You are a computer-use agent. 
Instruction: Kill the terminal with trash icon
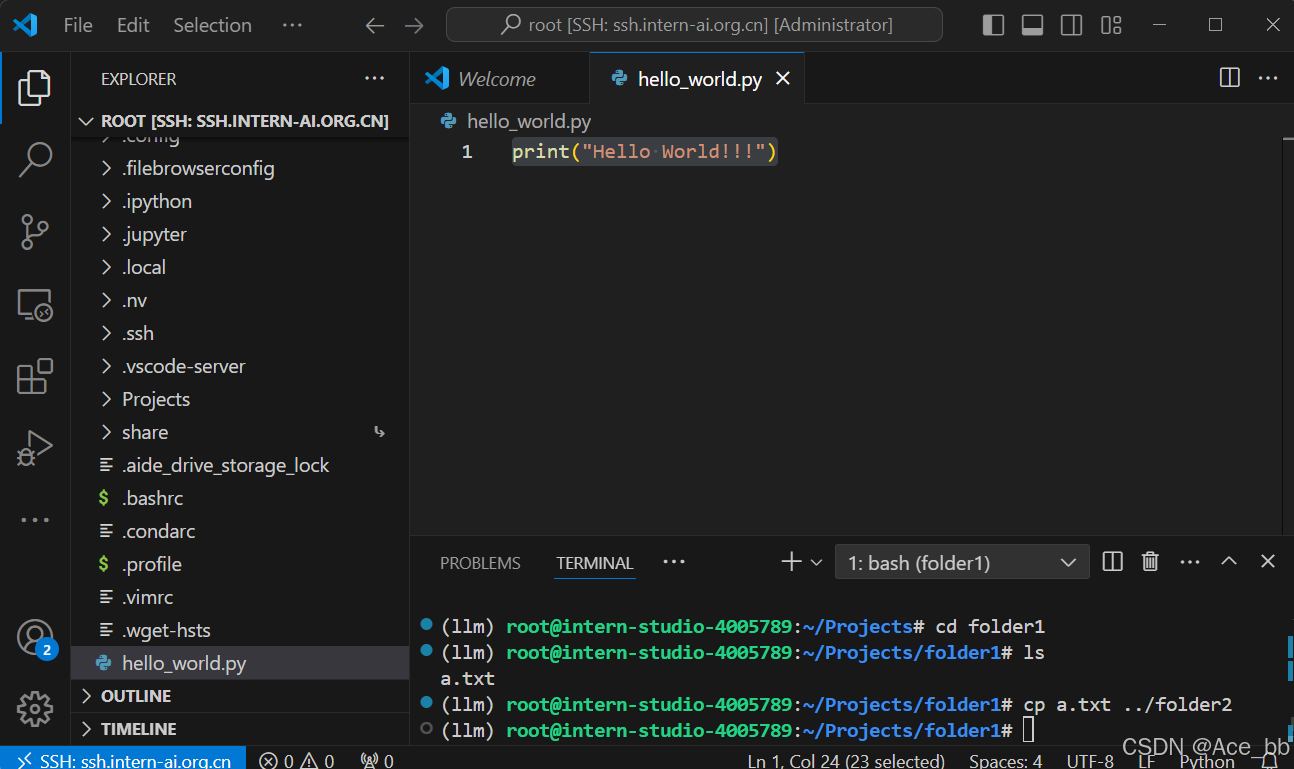[x=1150, y=562]
